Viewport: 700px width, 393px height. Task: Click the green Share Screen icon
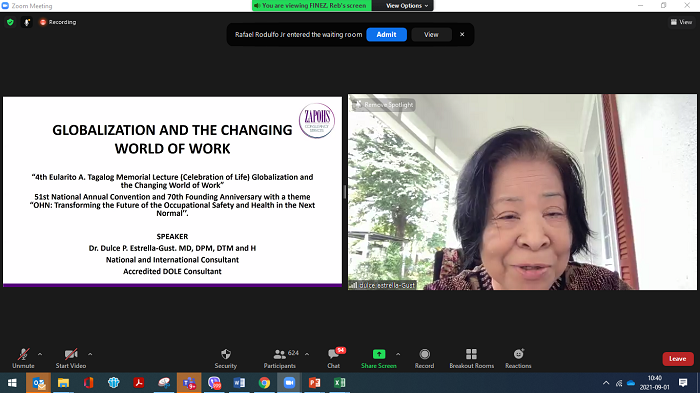[379, 354]
